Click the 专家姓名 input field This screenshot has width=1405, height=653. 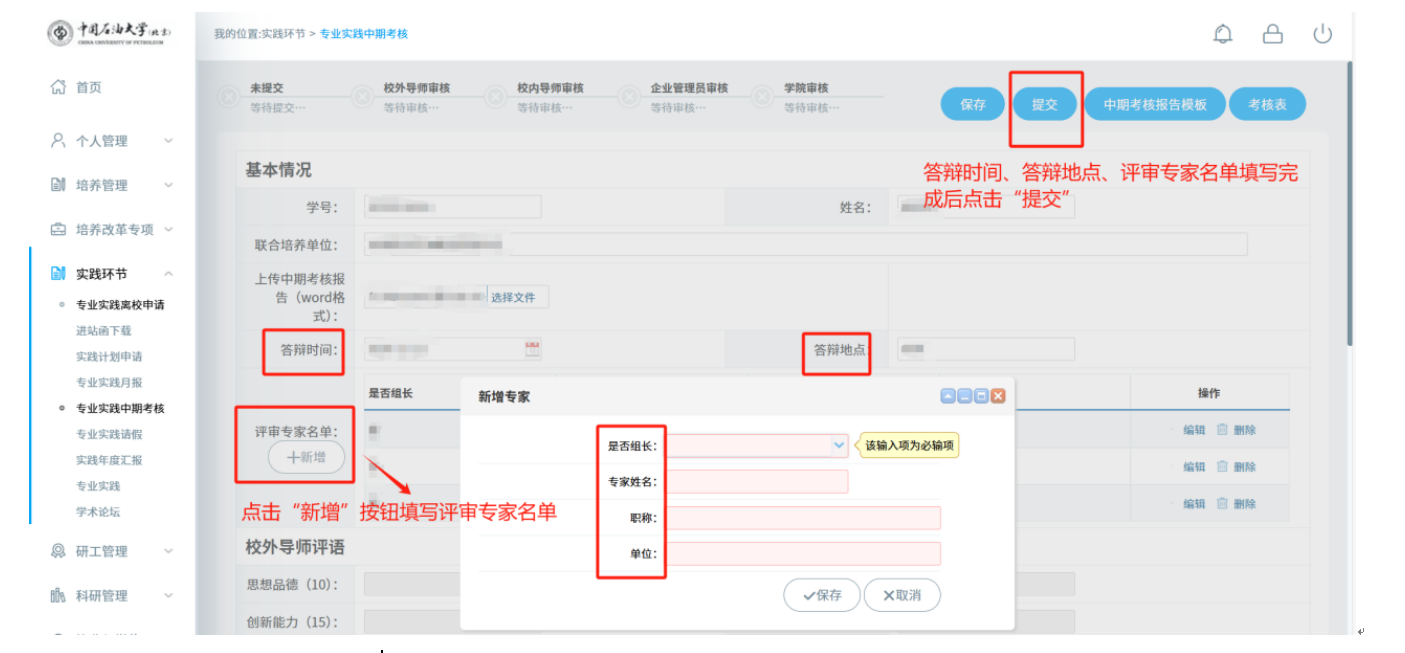point(757,482)
